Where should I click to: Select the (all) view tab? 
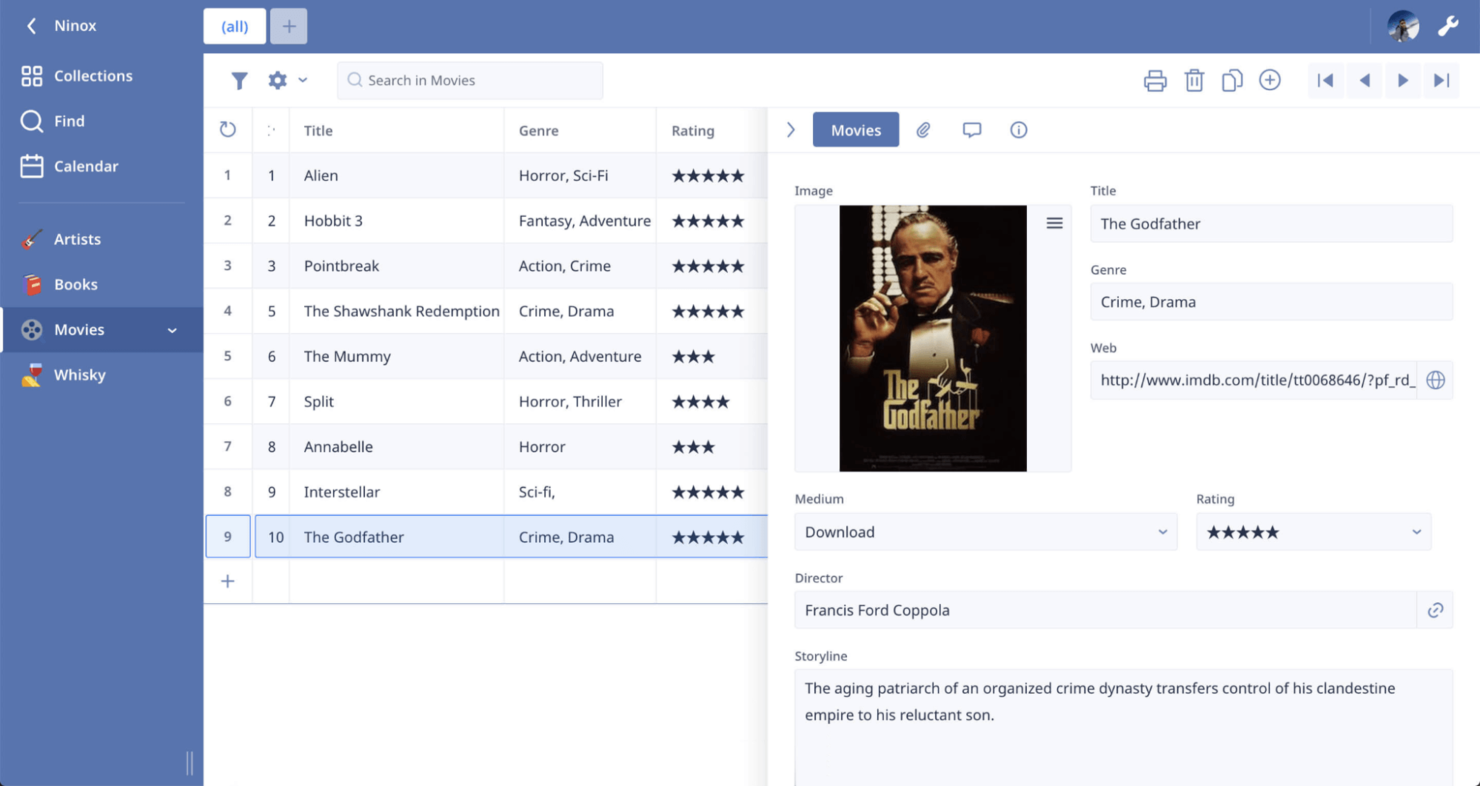235,27
